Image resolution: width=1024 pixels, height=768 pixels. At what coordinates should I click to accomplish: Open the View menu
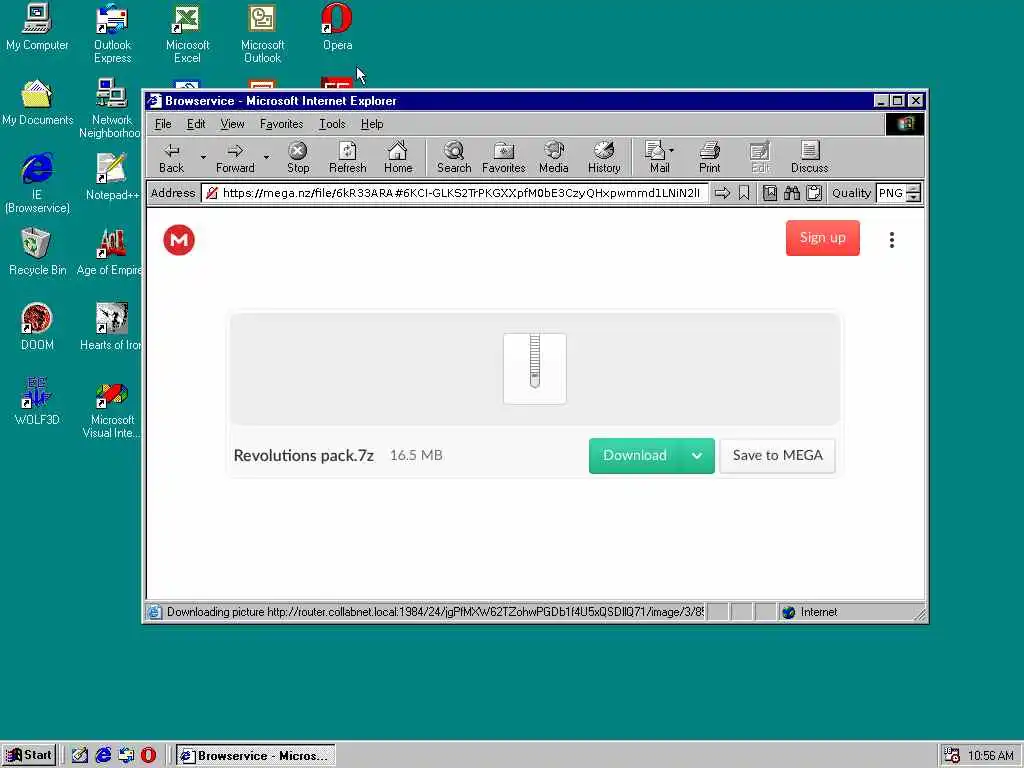[232, 124]
